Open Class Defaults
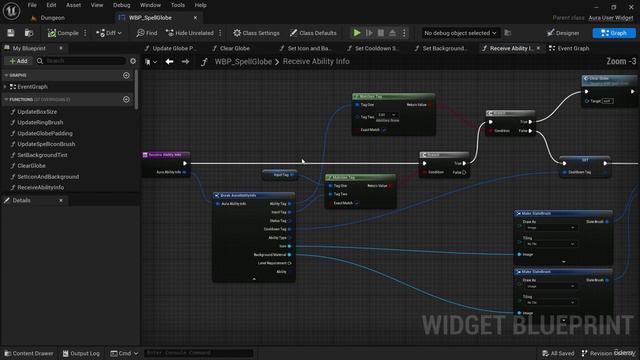This screenshot has width=640, height=360. click(313, 33)
